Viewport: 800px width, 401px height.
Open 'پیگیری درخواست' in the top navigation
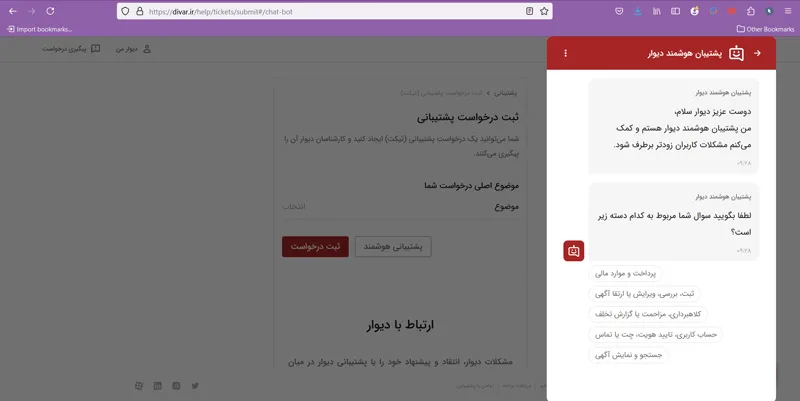point(71,49)
